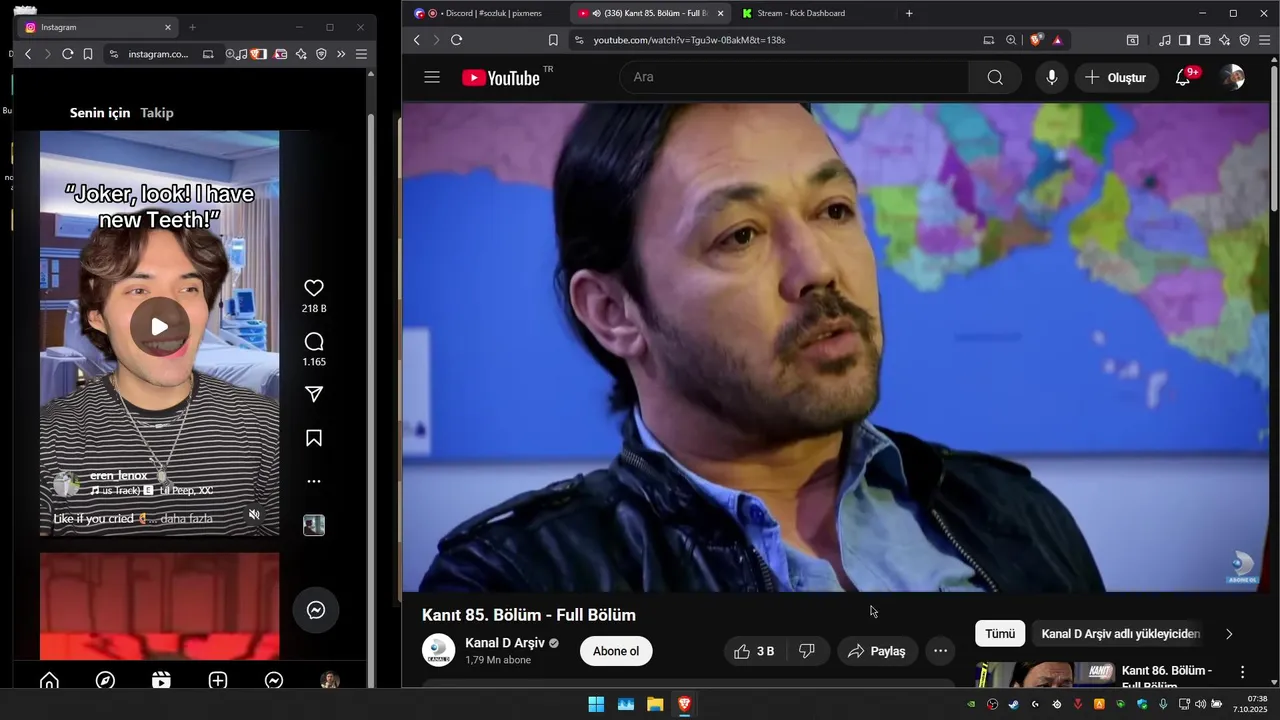Image resolution: width=1280 pixels, height=720 pixels.
Task: Share the Instagram reel via paper-plane icon
Action: 314,394
